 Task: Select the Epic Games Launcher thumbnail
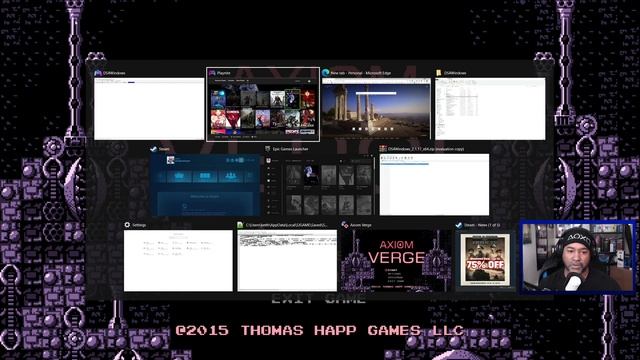coord(320,184)
